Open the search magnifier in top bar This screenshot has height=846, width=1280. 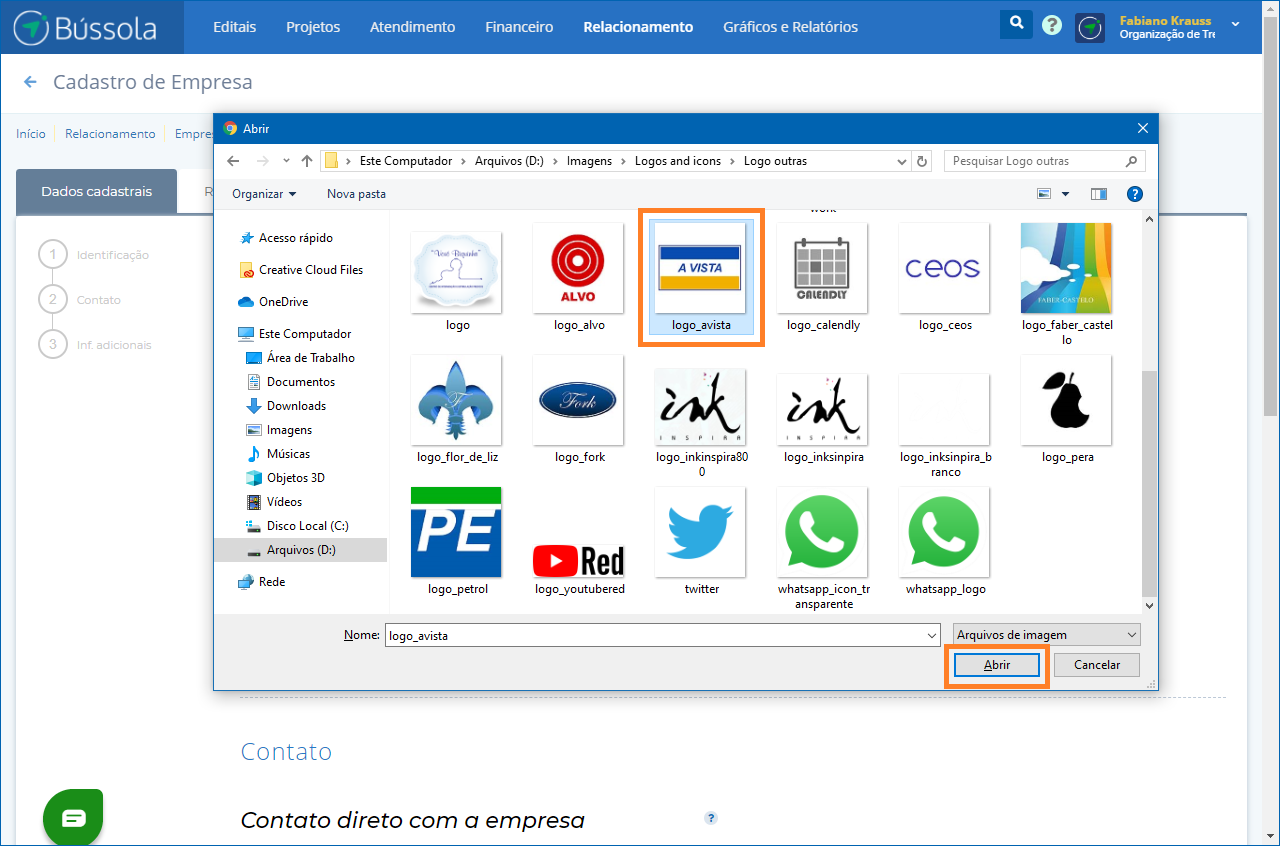point(1016,24)
